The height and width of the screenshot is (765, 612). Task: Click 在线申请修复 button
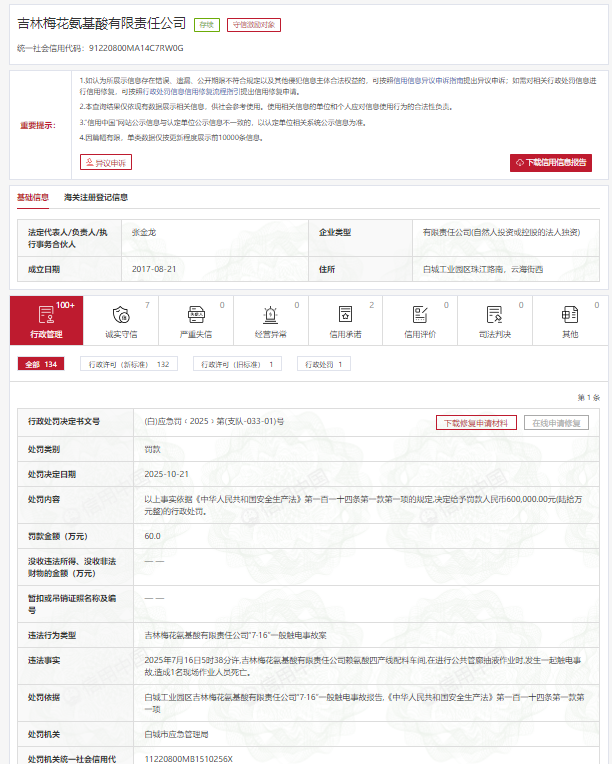(x=556, y=423)
